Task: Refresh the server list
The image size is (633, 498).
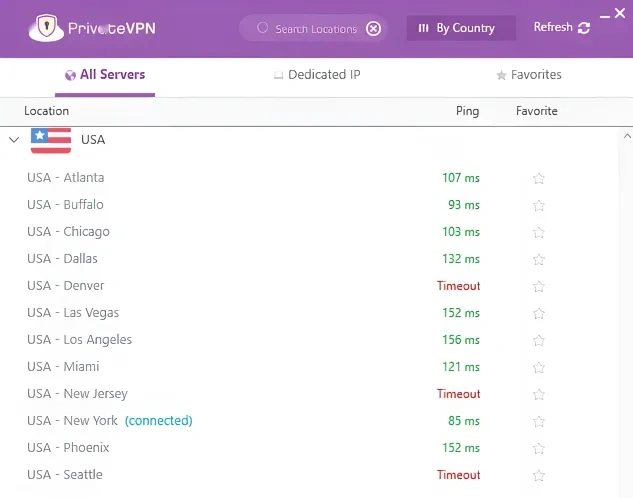Action: pyautogui.click(x=562, y=27)
